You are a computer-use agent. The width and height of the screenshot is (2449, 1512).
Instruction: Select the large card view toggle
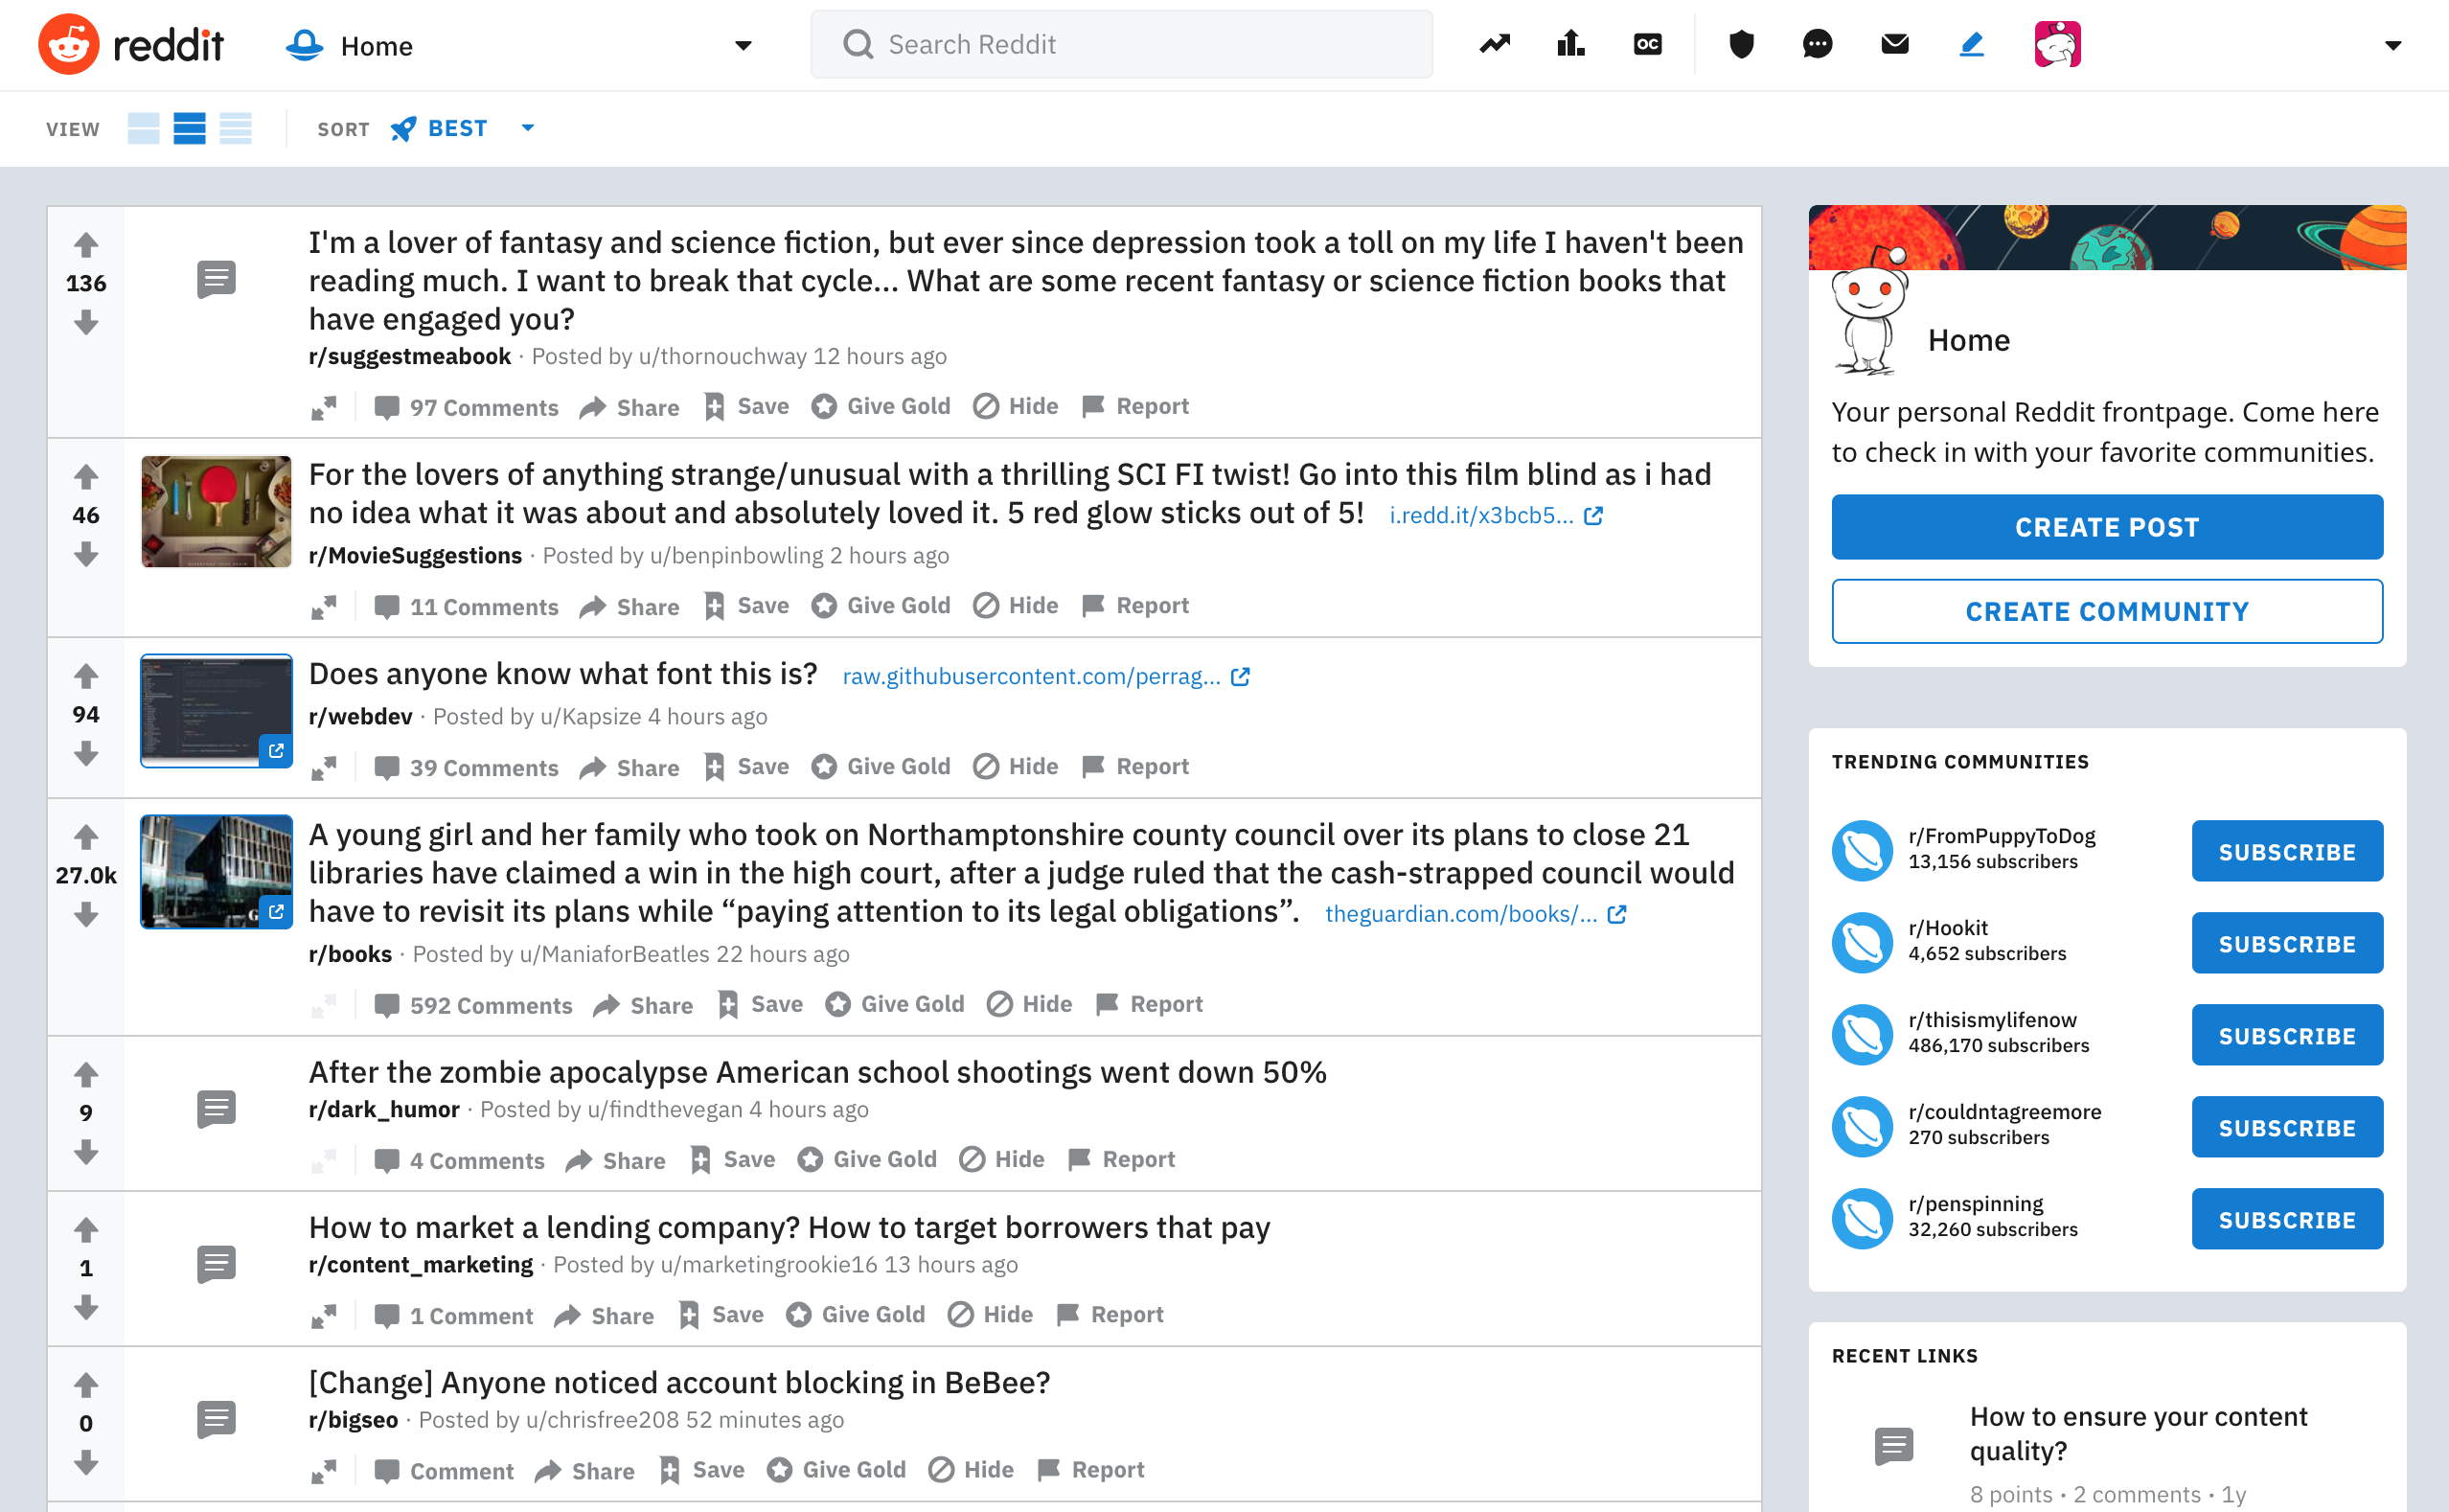(x=144, y=127)
